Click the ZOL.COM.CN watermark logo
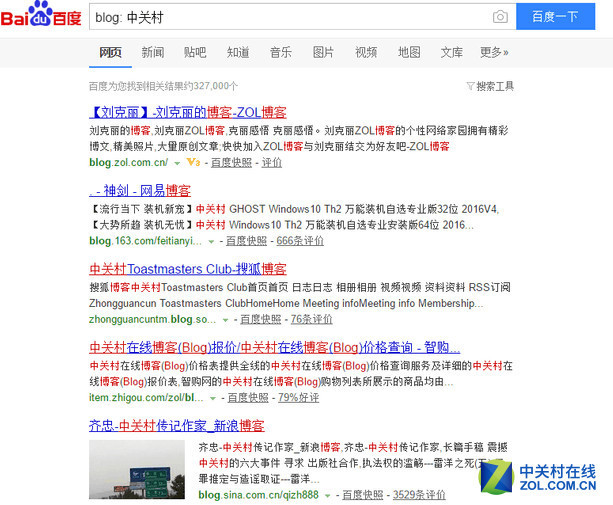Screen dimensions: 613x505 point(538,477)
